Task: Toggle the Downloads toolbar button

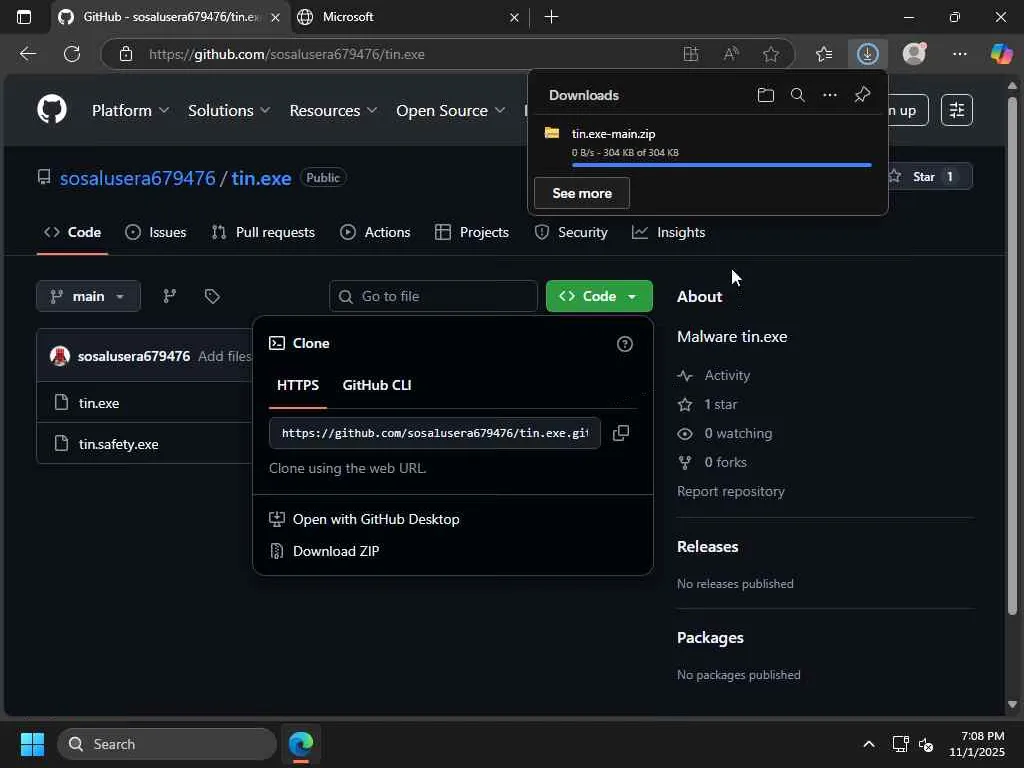Action: [x=867, y=54]
